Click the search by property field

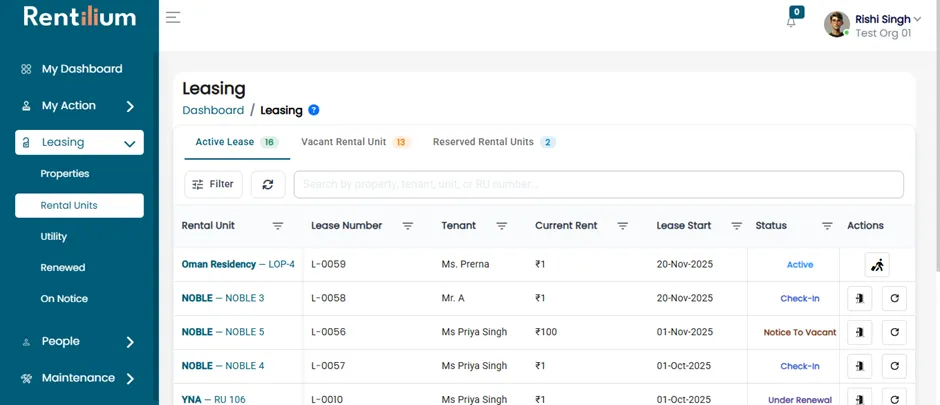coord(598,185)
